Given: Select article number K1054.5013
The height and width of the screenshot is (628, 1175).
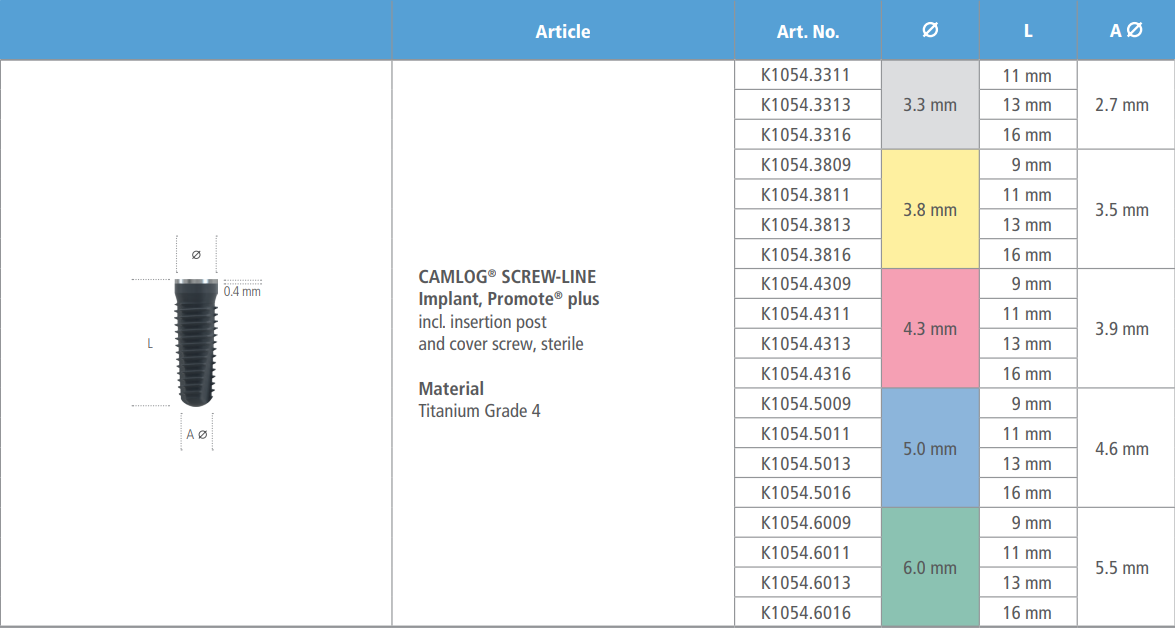Looking at the screenshot, I should click(806, 463).
